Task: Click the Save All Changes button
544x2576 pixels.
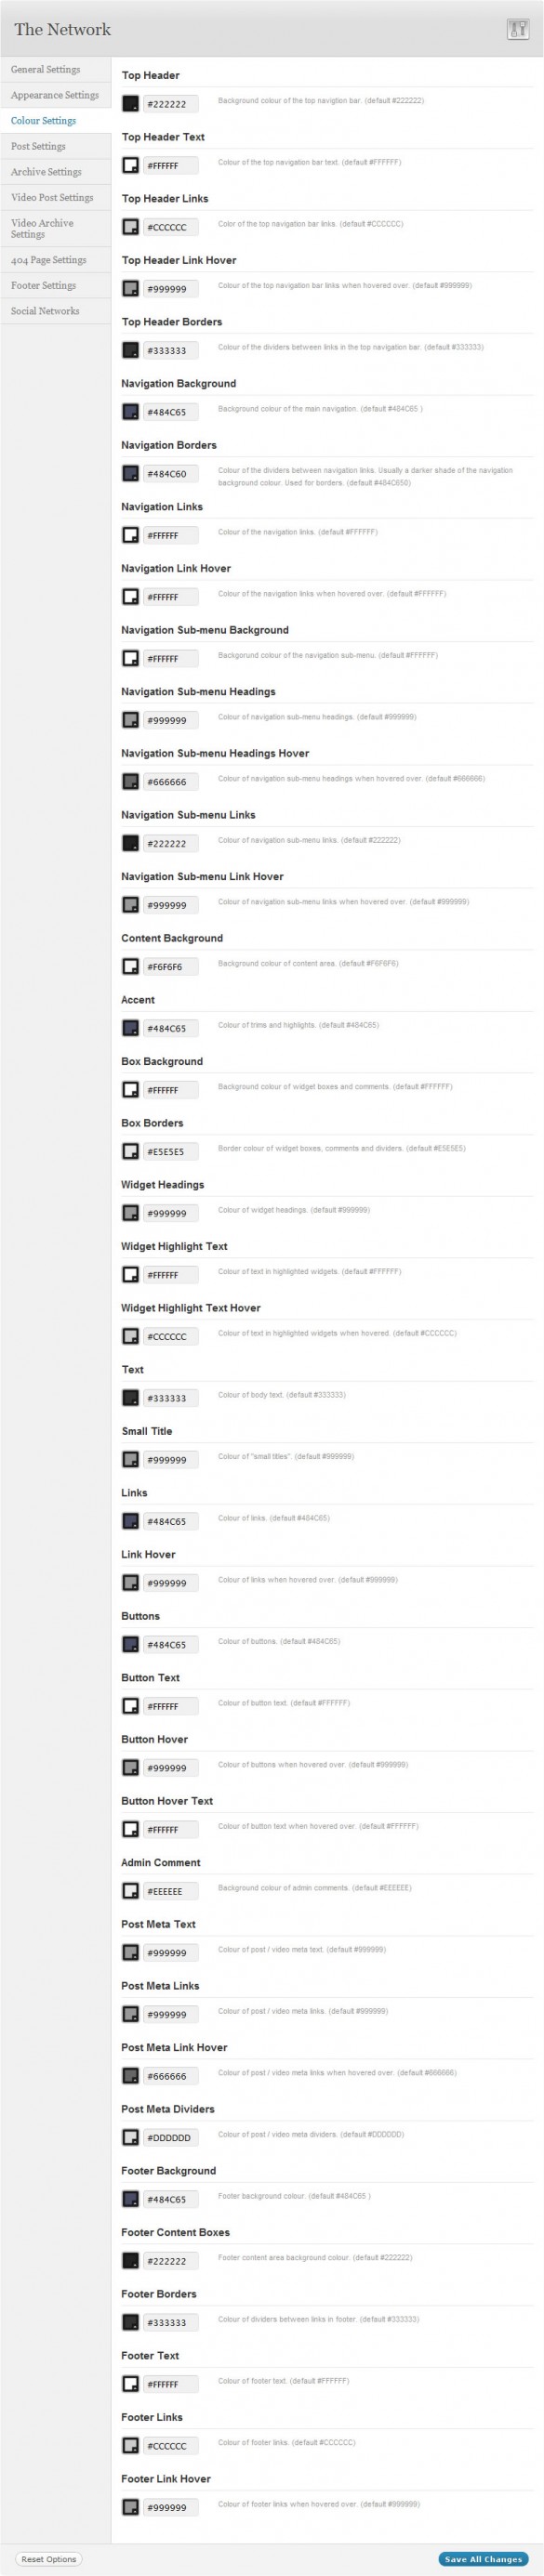Action: click(483, 2558)
